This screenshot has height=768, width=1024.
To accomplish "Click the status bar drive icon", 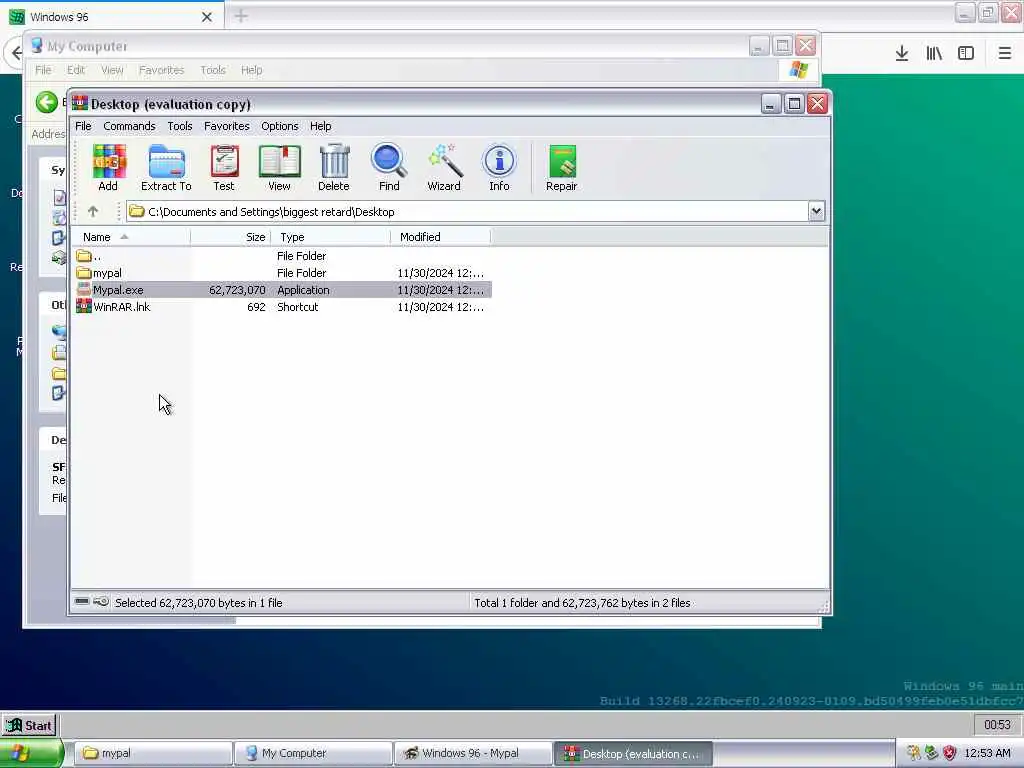I will coord(82,601).
